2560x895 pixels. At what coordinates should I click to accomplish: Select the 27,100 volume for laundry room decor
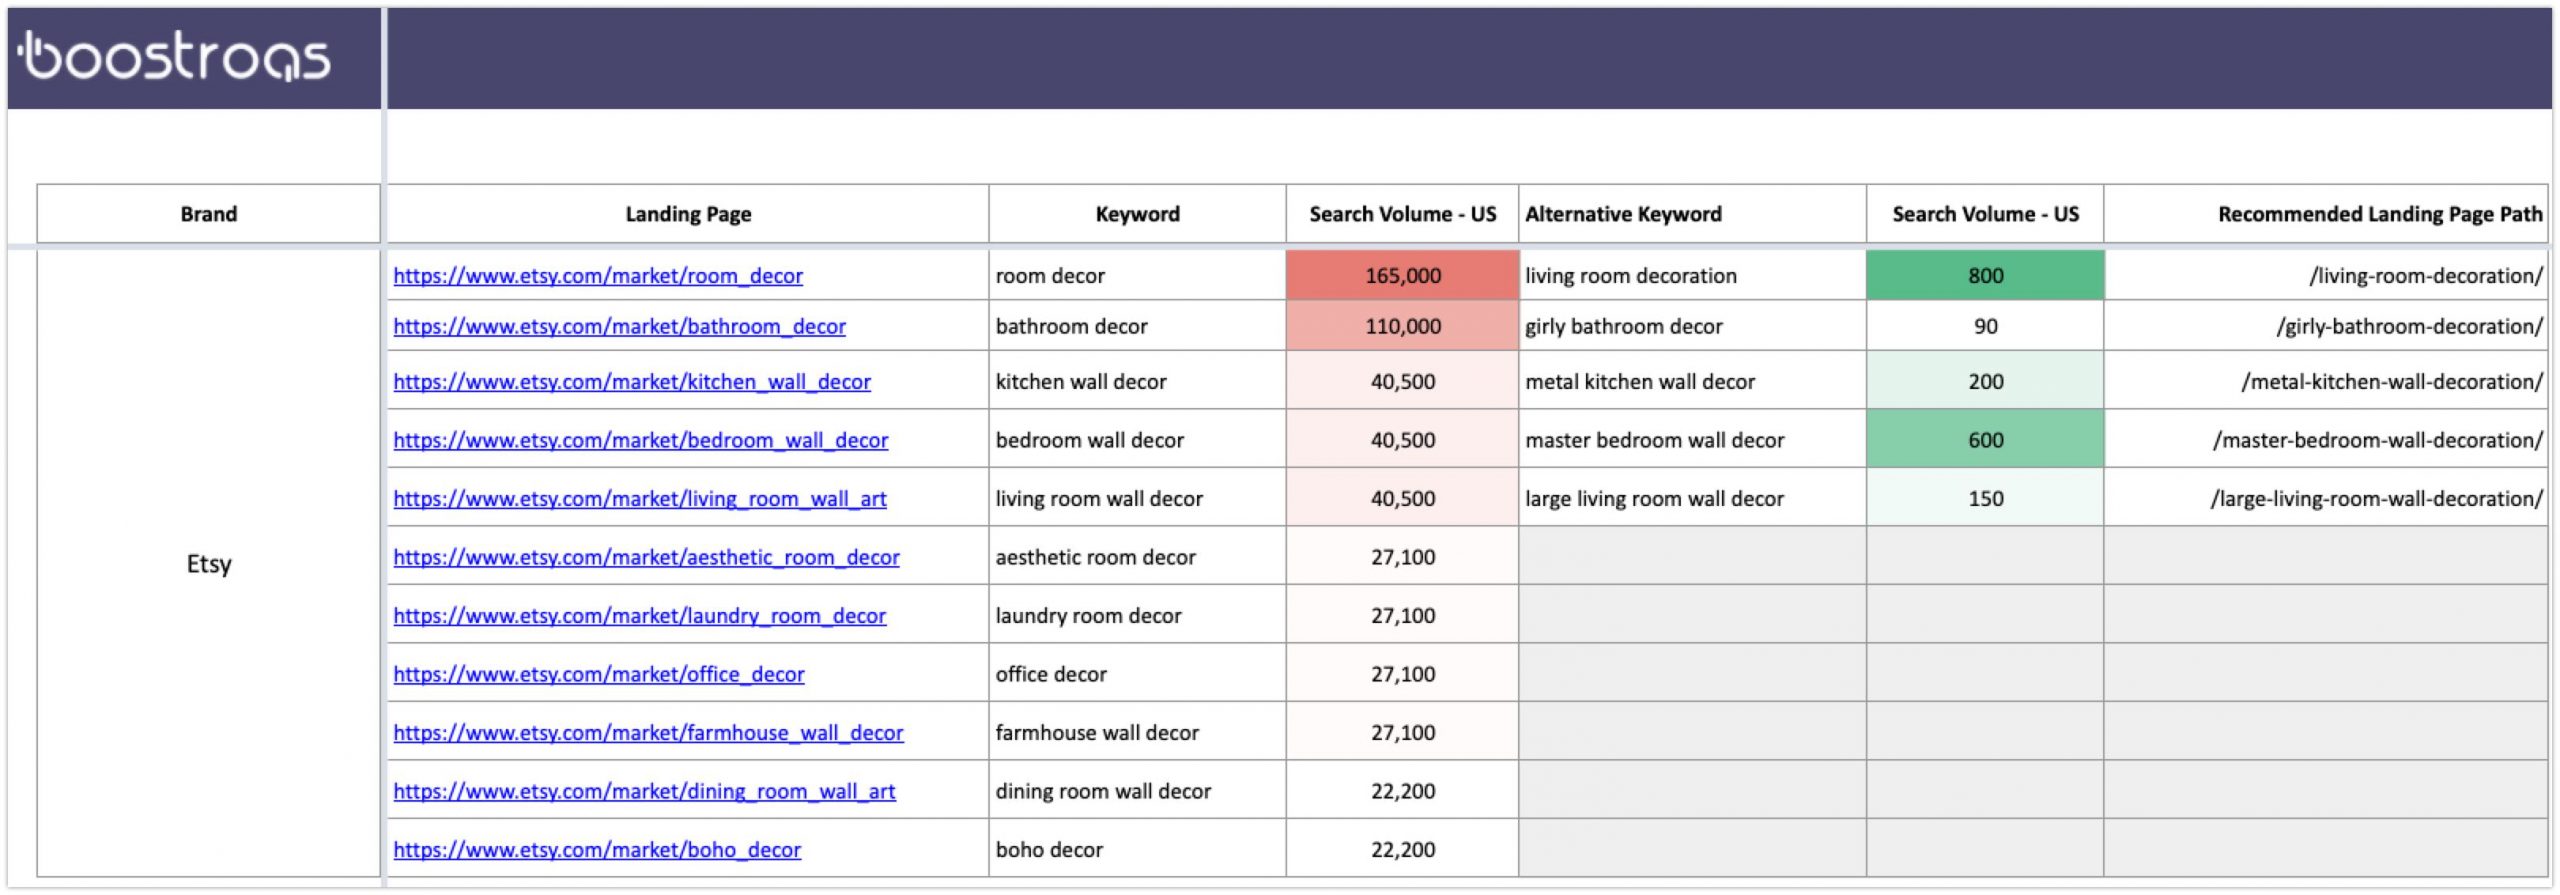[x=1402, y=616]
